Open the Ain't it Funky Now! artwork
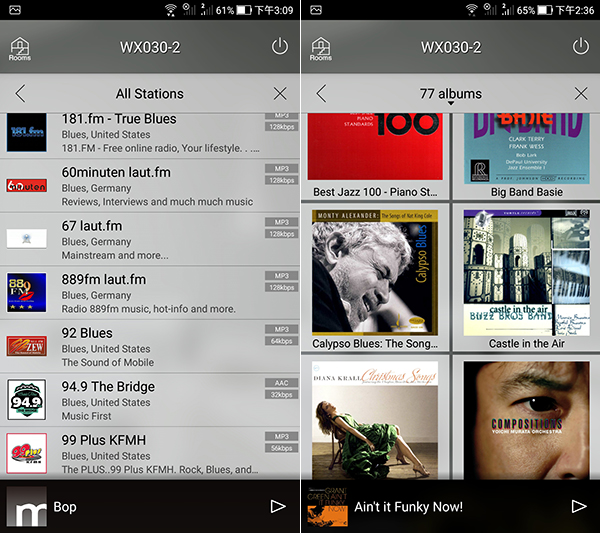The width and height of the screenshot is (600, 533). pos(328,506)
